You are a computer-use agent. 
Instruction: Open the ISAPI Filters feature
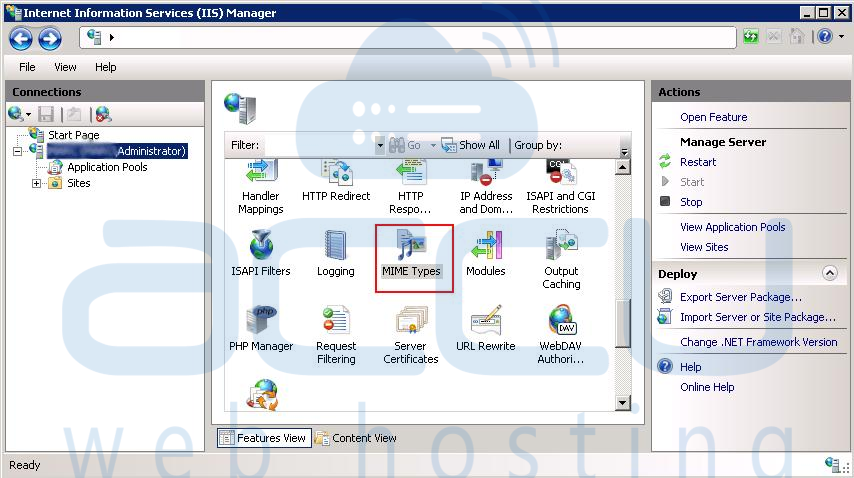click(x=261, y=253)
